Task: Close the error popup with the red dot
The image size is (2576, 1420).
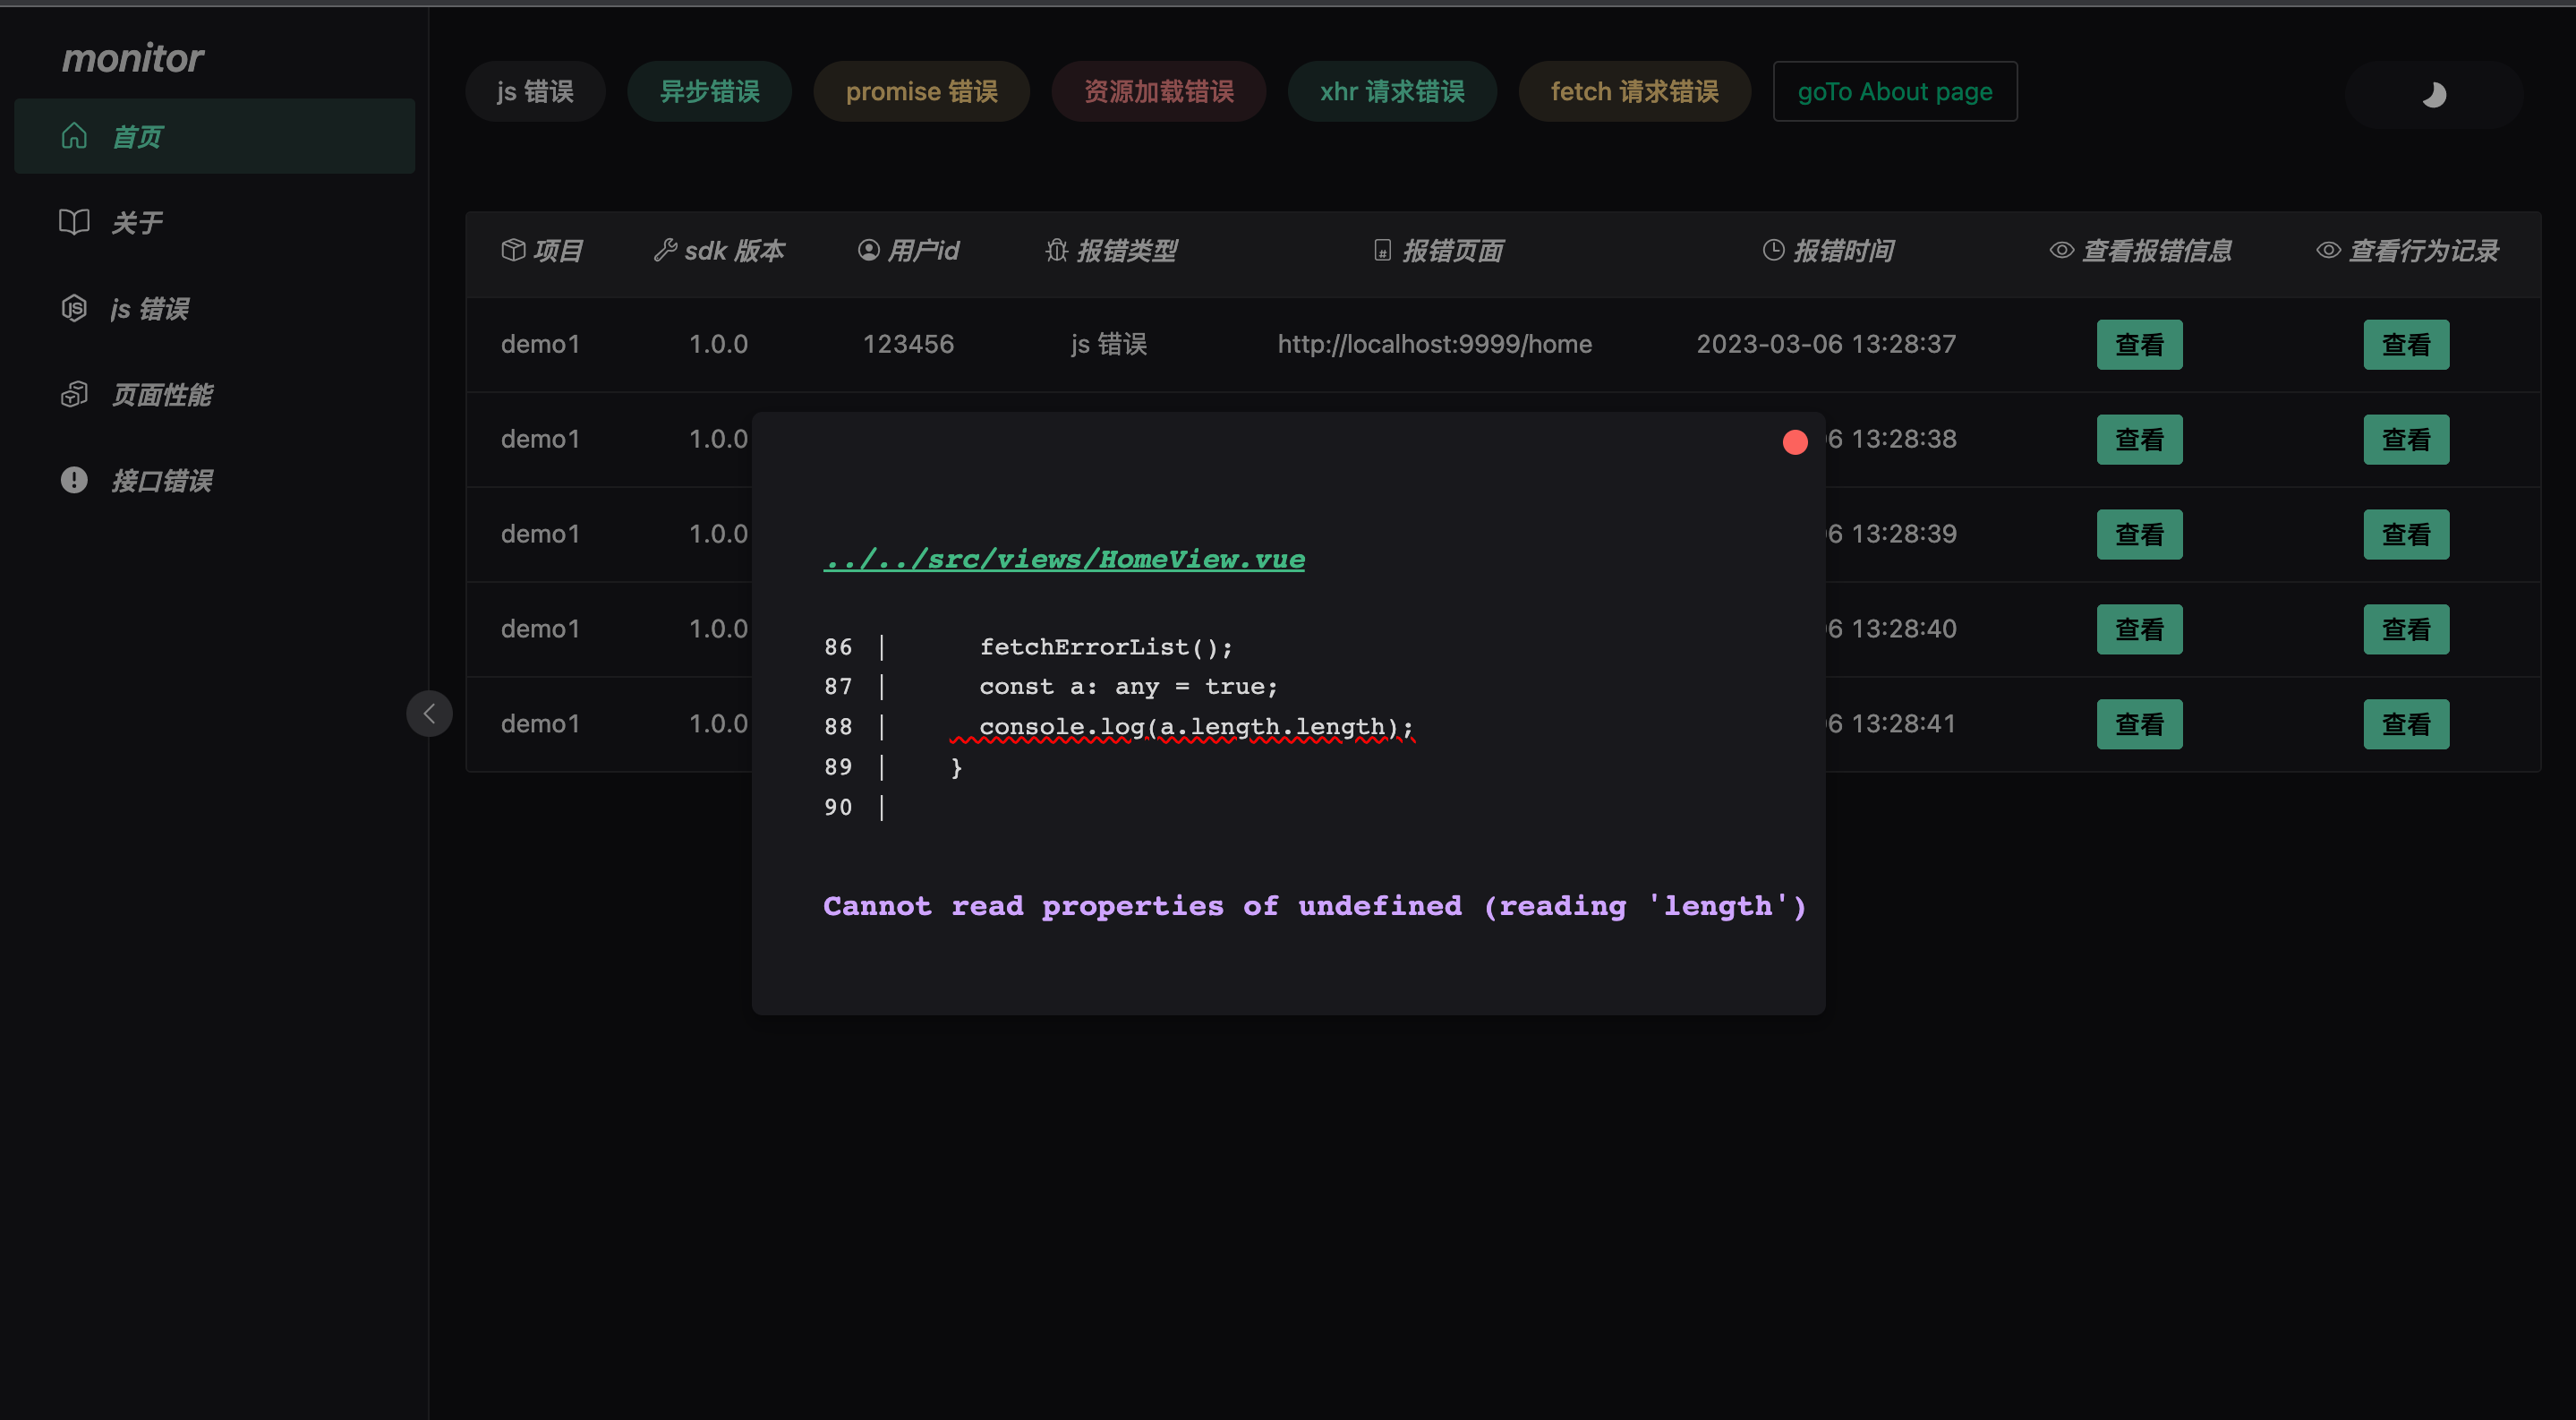Action: 1795,442
